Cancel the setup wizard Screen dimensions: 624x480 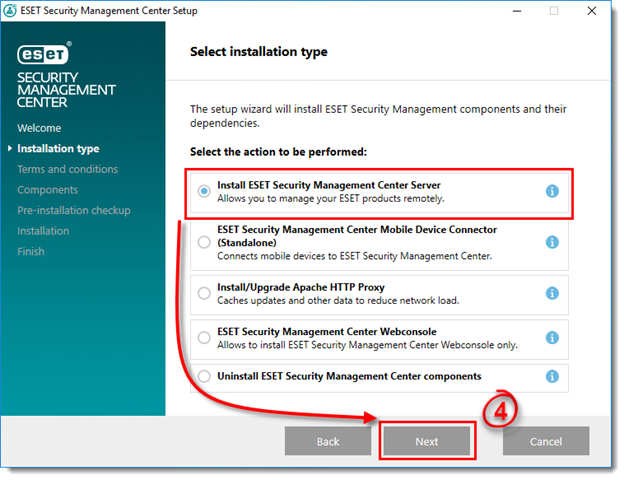546,441
